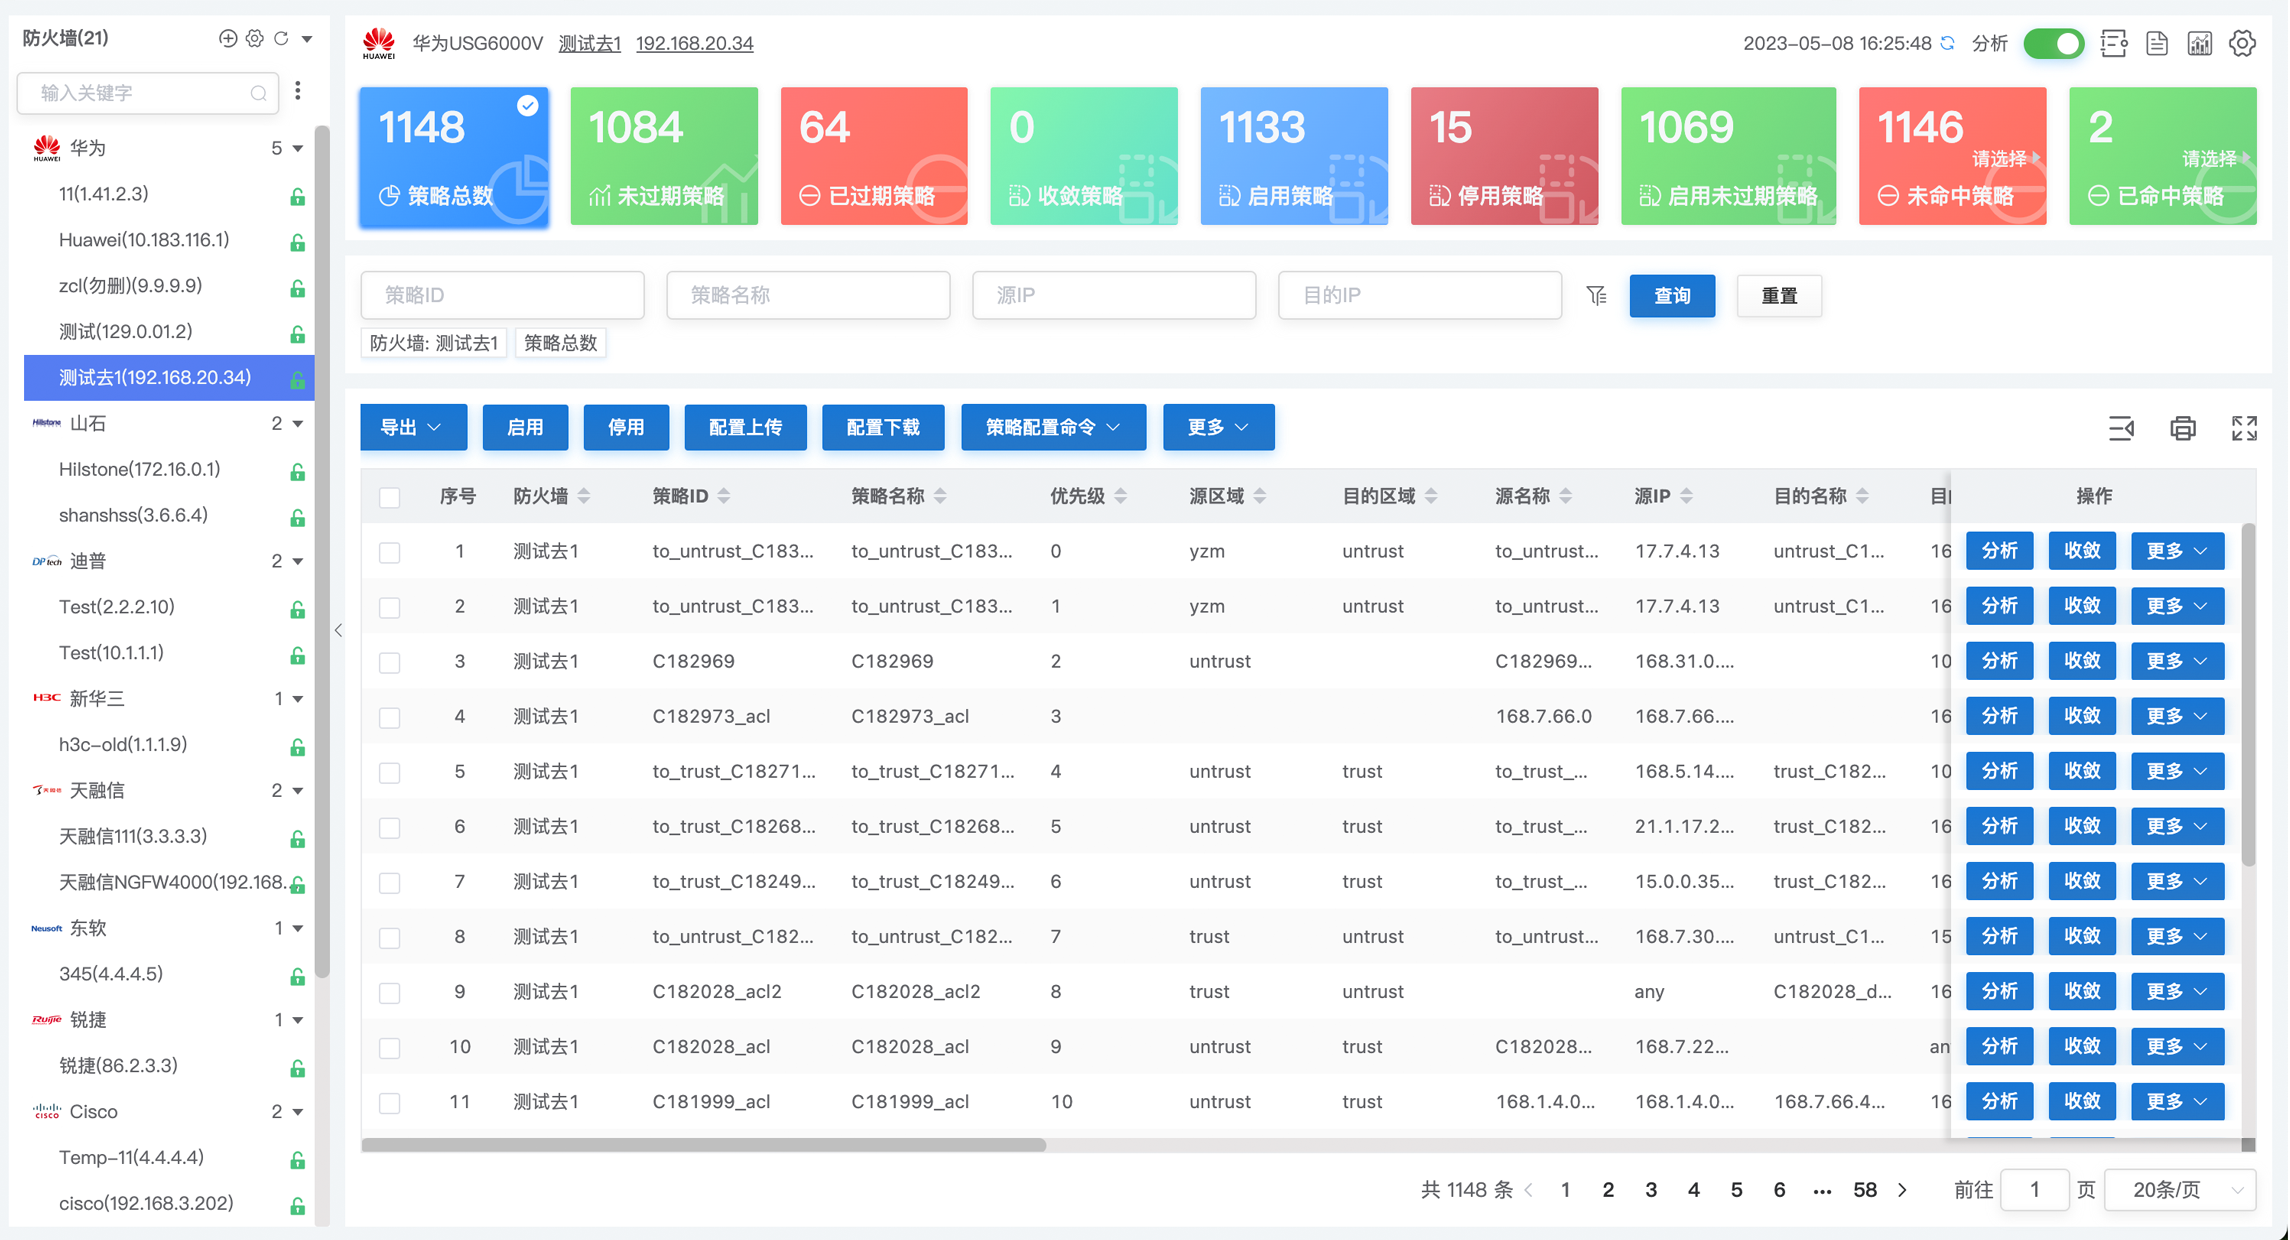The image size is (2290, 1240).
Task: Sort by 优先级 column
Action: tap(1120, 496)
